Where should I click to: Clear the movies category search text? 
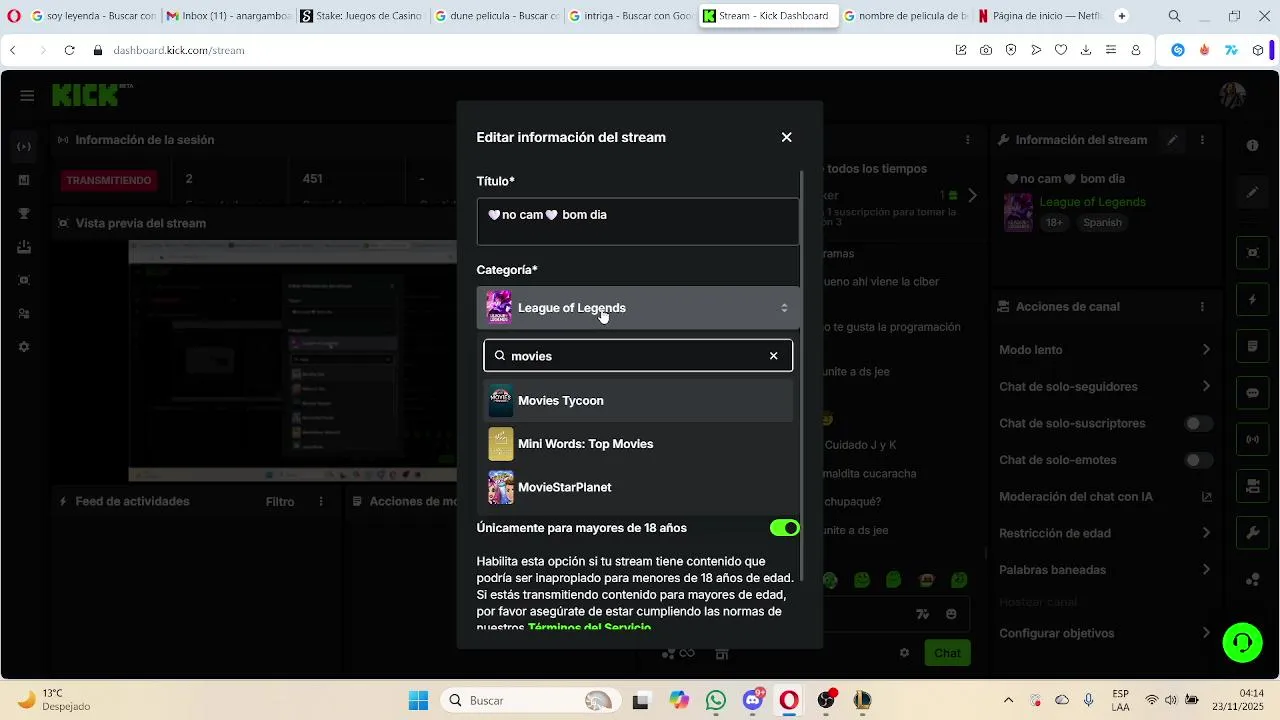pos(773,356)
